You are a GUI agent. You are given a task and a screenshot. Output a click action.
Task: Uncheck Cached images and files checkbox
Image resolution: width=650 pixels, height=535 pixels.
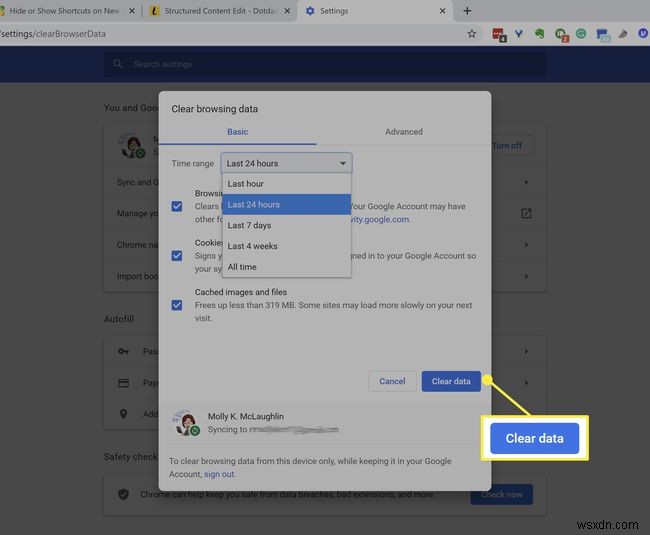pos(177,305)
